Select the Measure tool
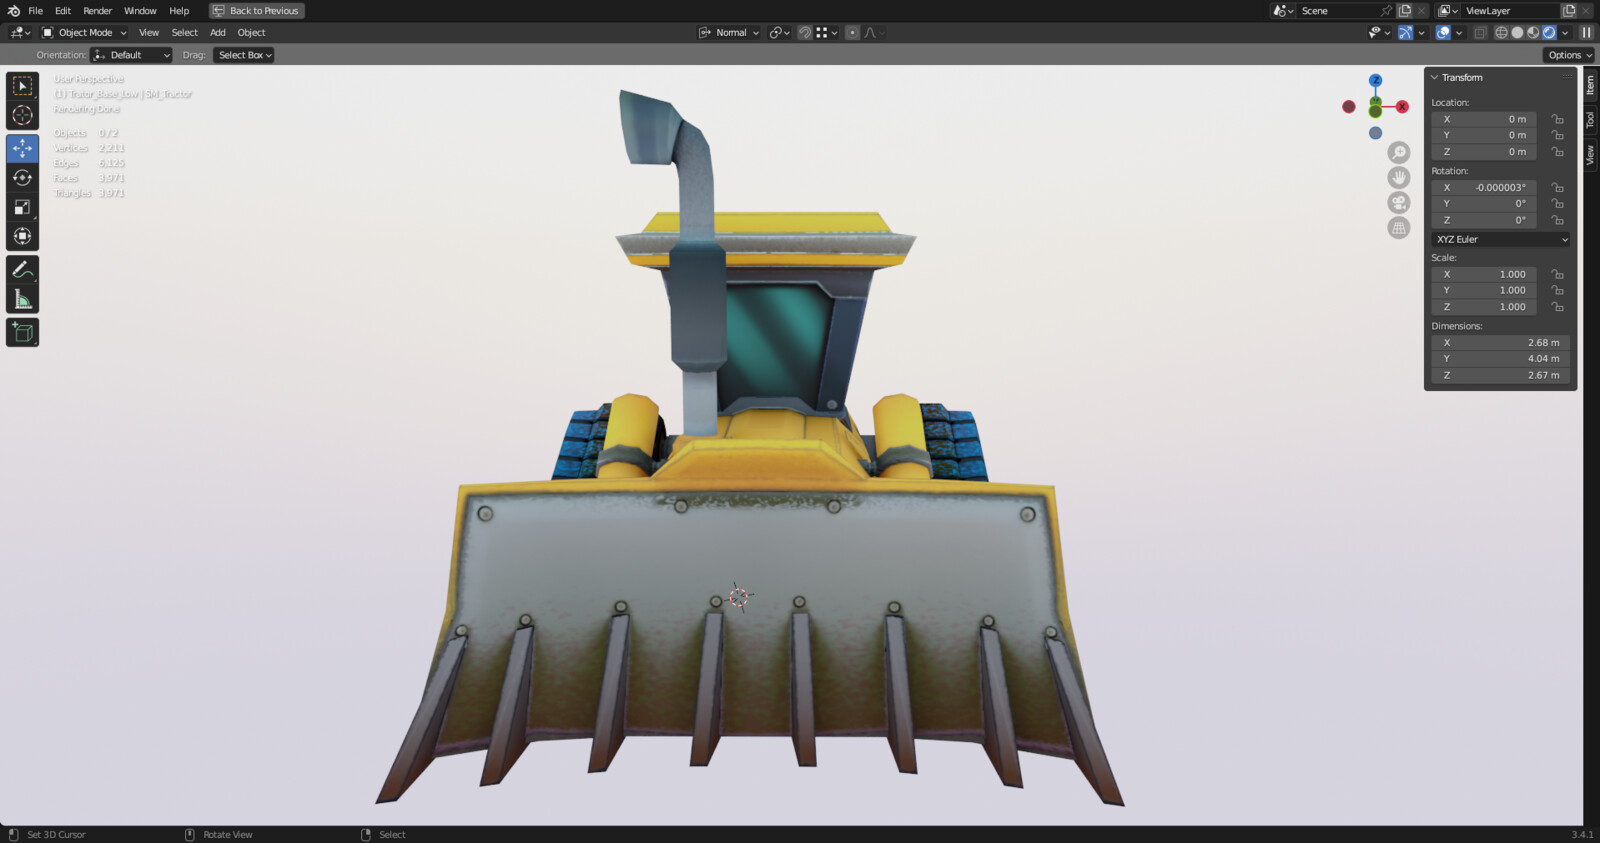 tap(22, 299)
